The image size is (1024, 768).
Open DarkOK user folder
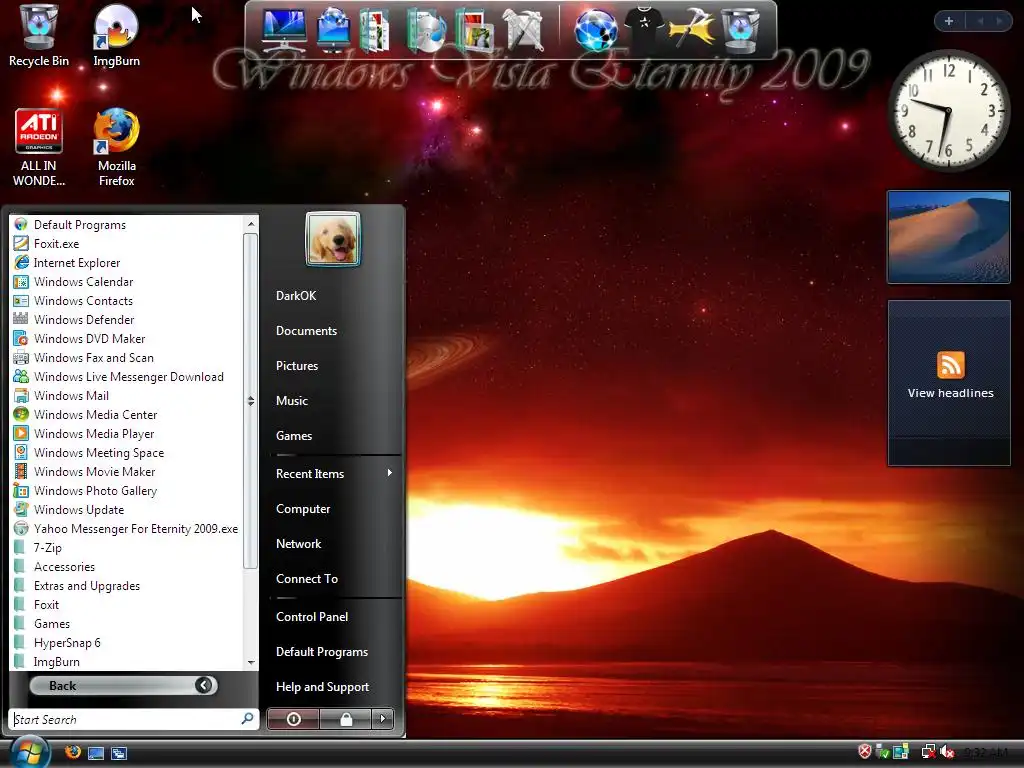pyautogui.click(x=296, y=295)
